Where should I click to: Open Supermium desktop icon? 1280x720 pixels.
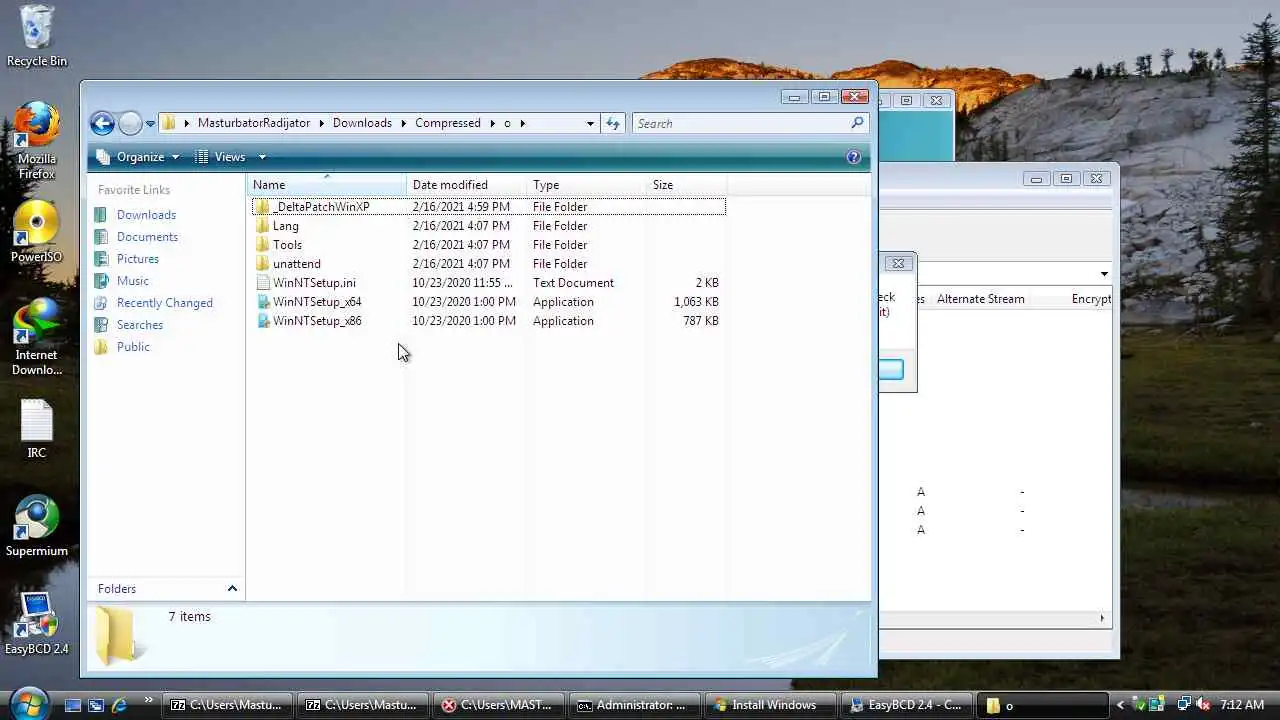tap(37, 527)
